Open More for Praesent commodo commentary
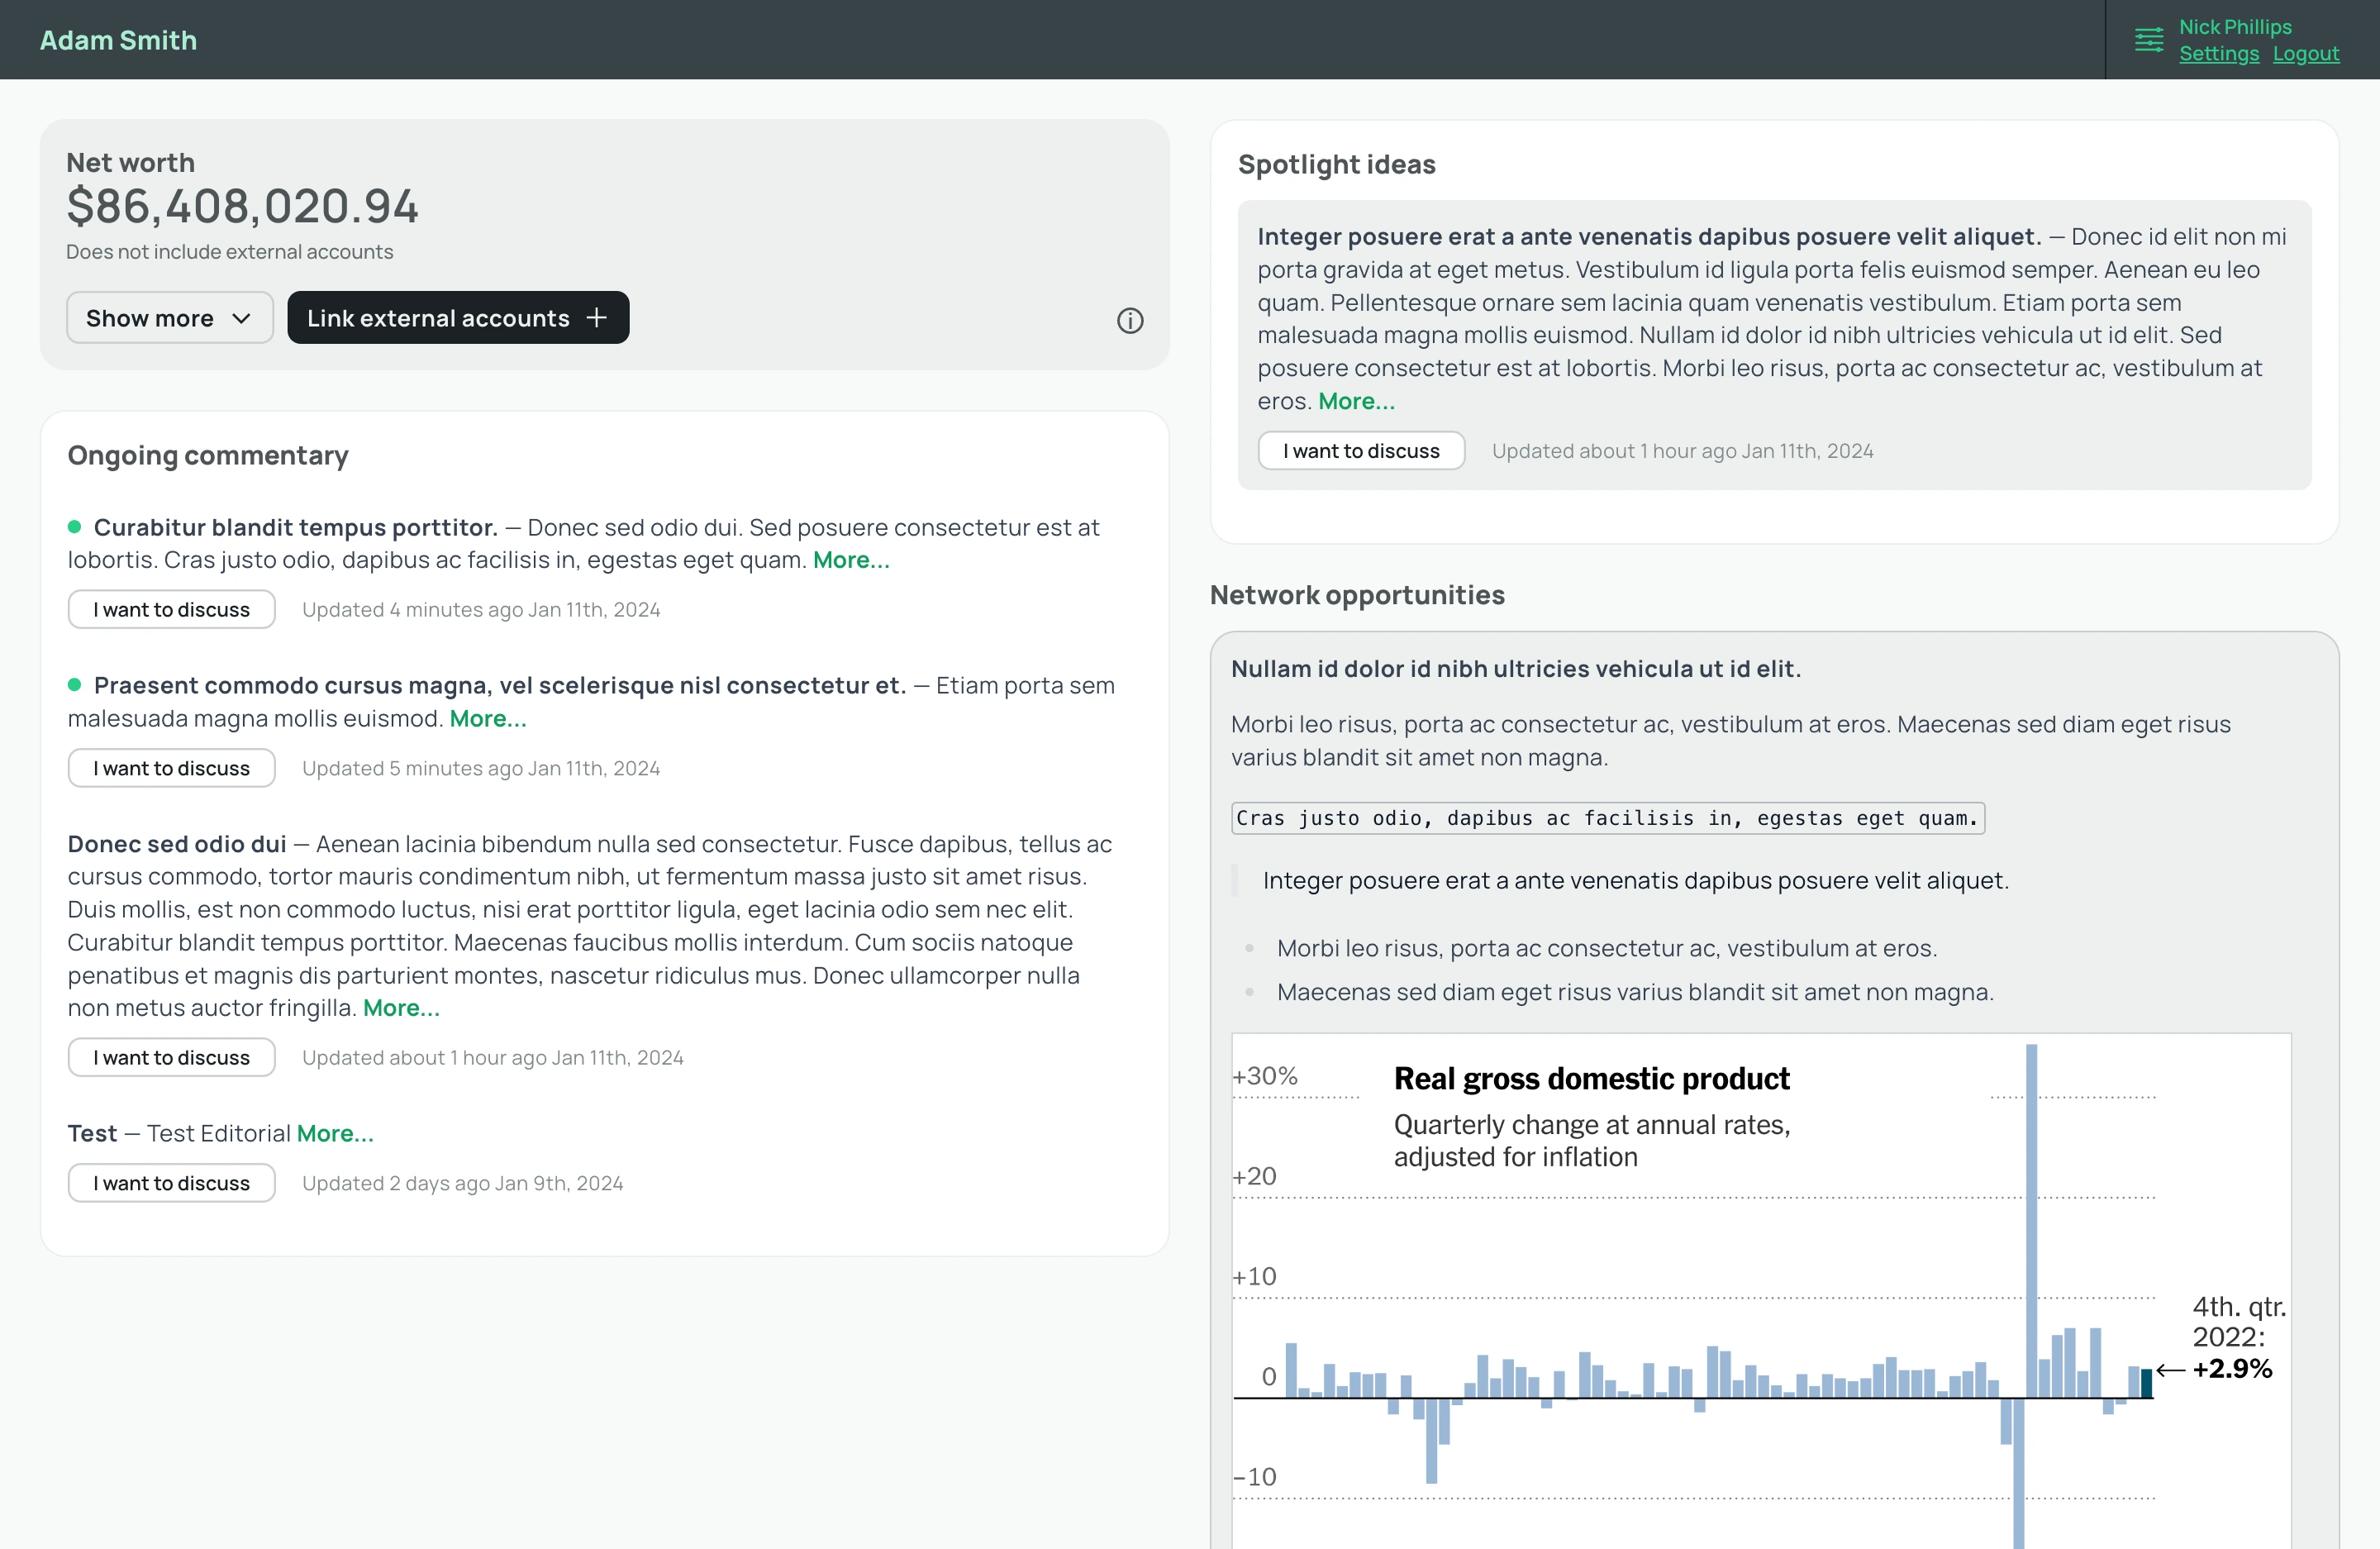 (488, 719)
